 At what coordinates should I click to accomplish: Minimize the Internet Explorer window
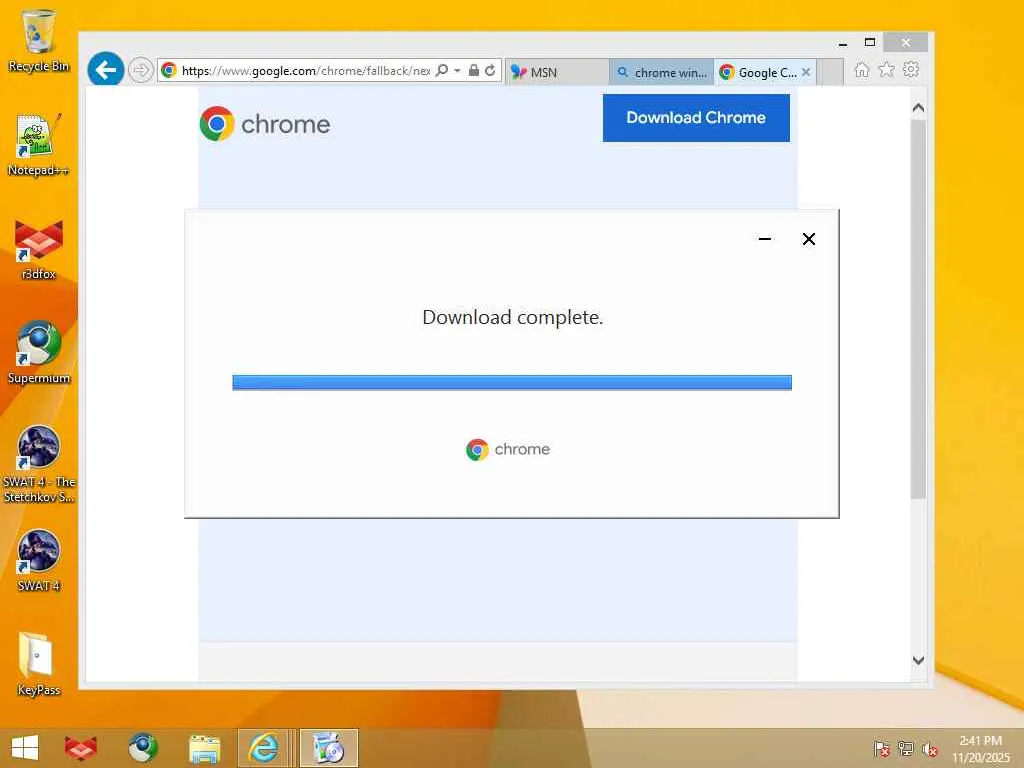click(843, 43)
